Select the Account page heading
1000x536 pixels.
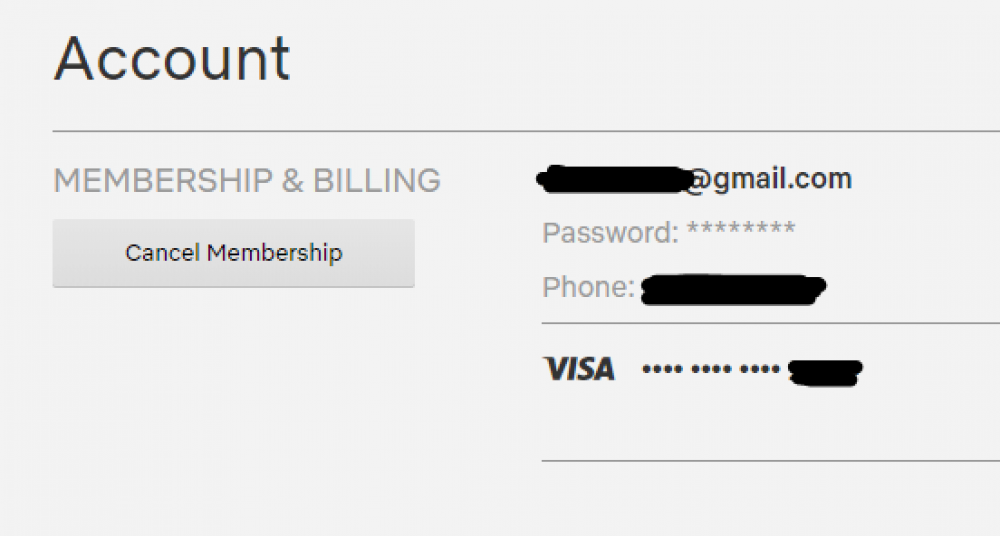click(x=172, y=59)
